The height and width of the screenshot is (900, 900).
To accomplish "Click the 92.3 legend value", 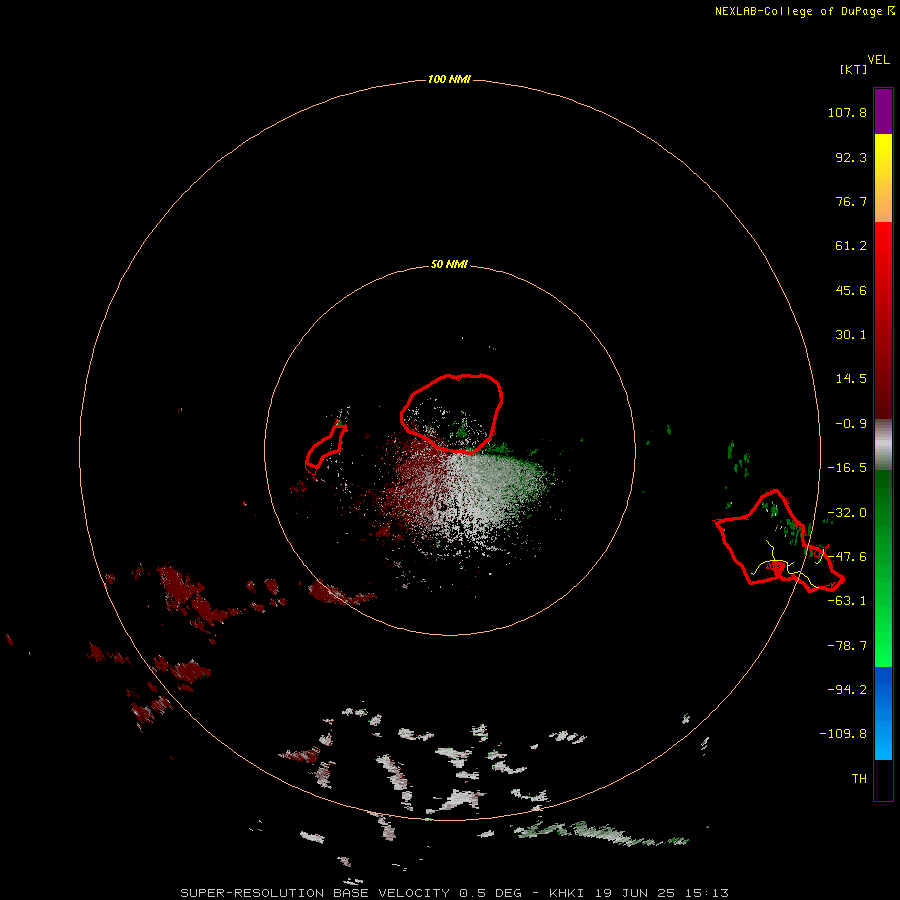I will 851,157.
